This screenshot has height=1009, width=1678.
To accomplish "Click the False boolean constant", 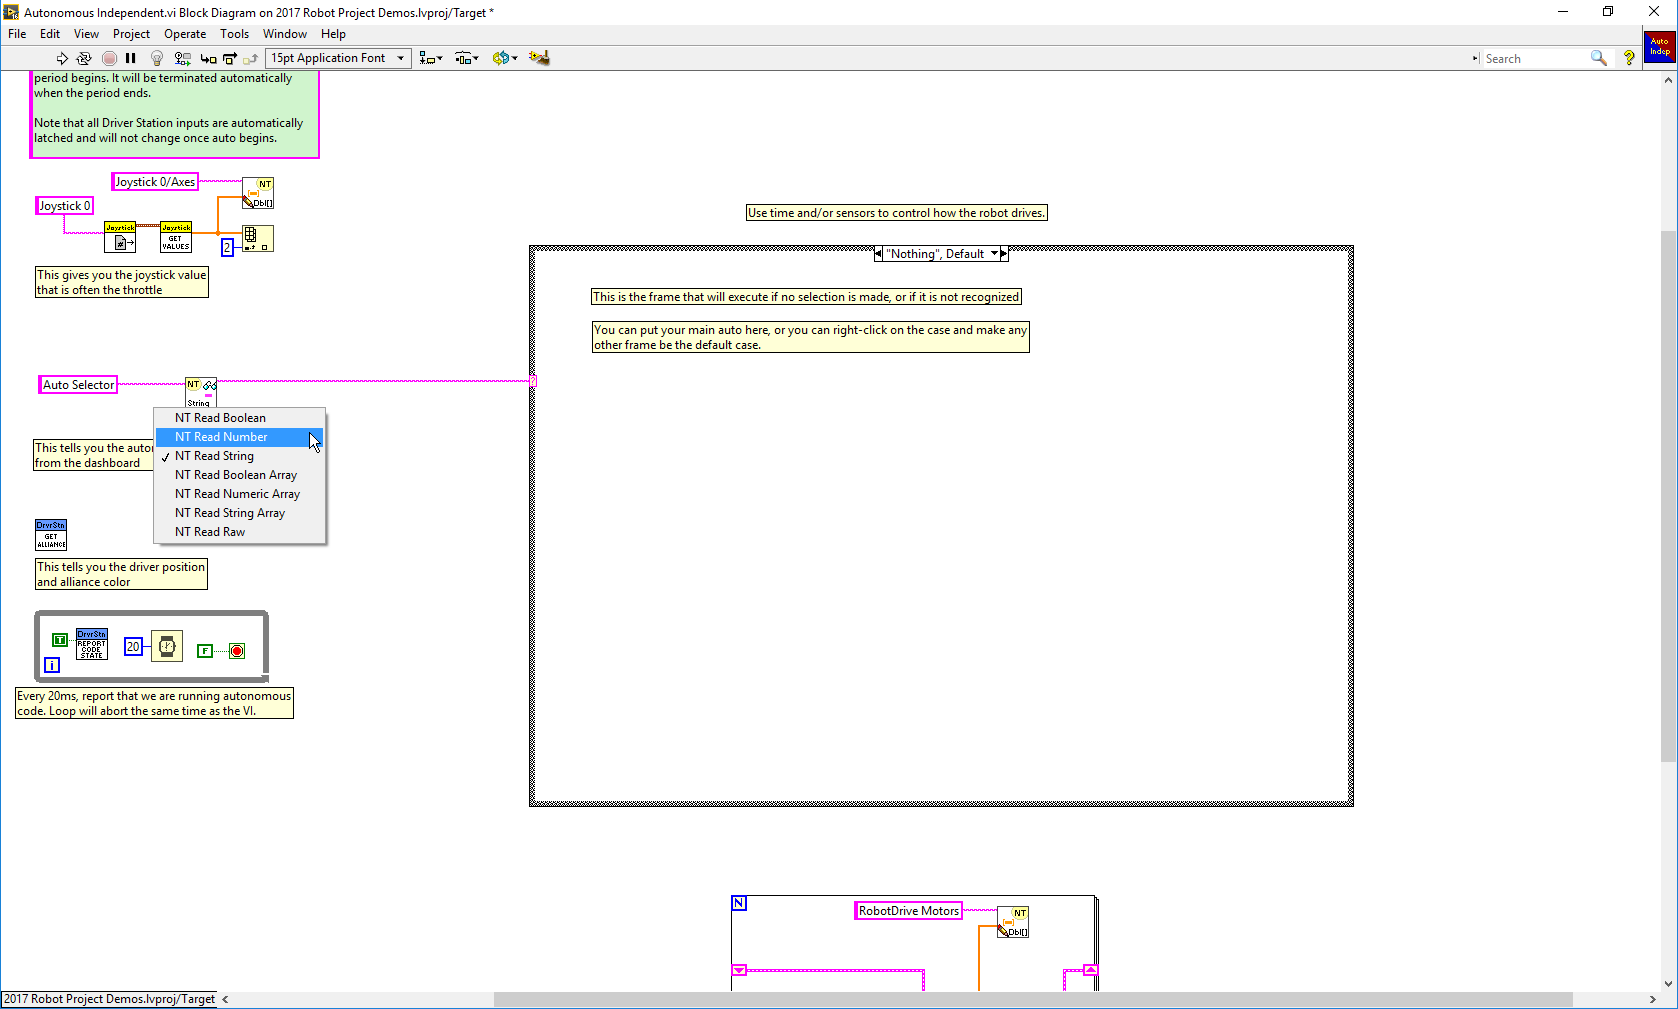I will coord(205,651).
